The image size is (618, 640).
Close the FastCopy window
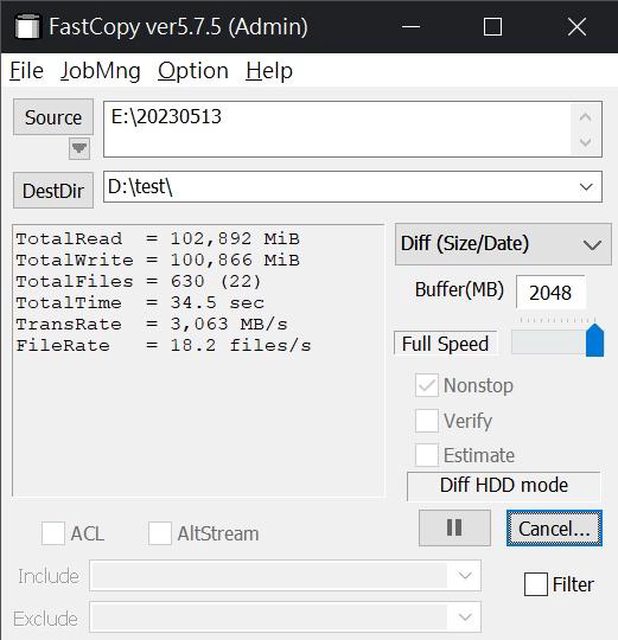(x=576, y=27)
